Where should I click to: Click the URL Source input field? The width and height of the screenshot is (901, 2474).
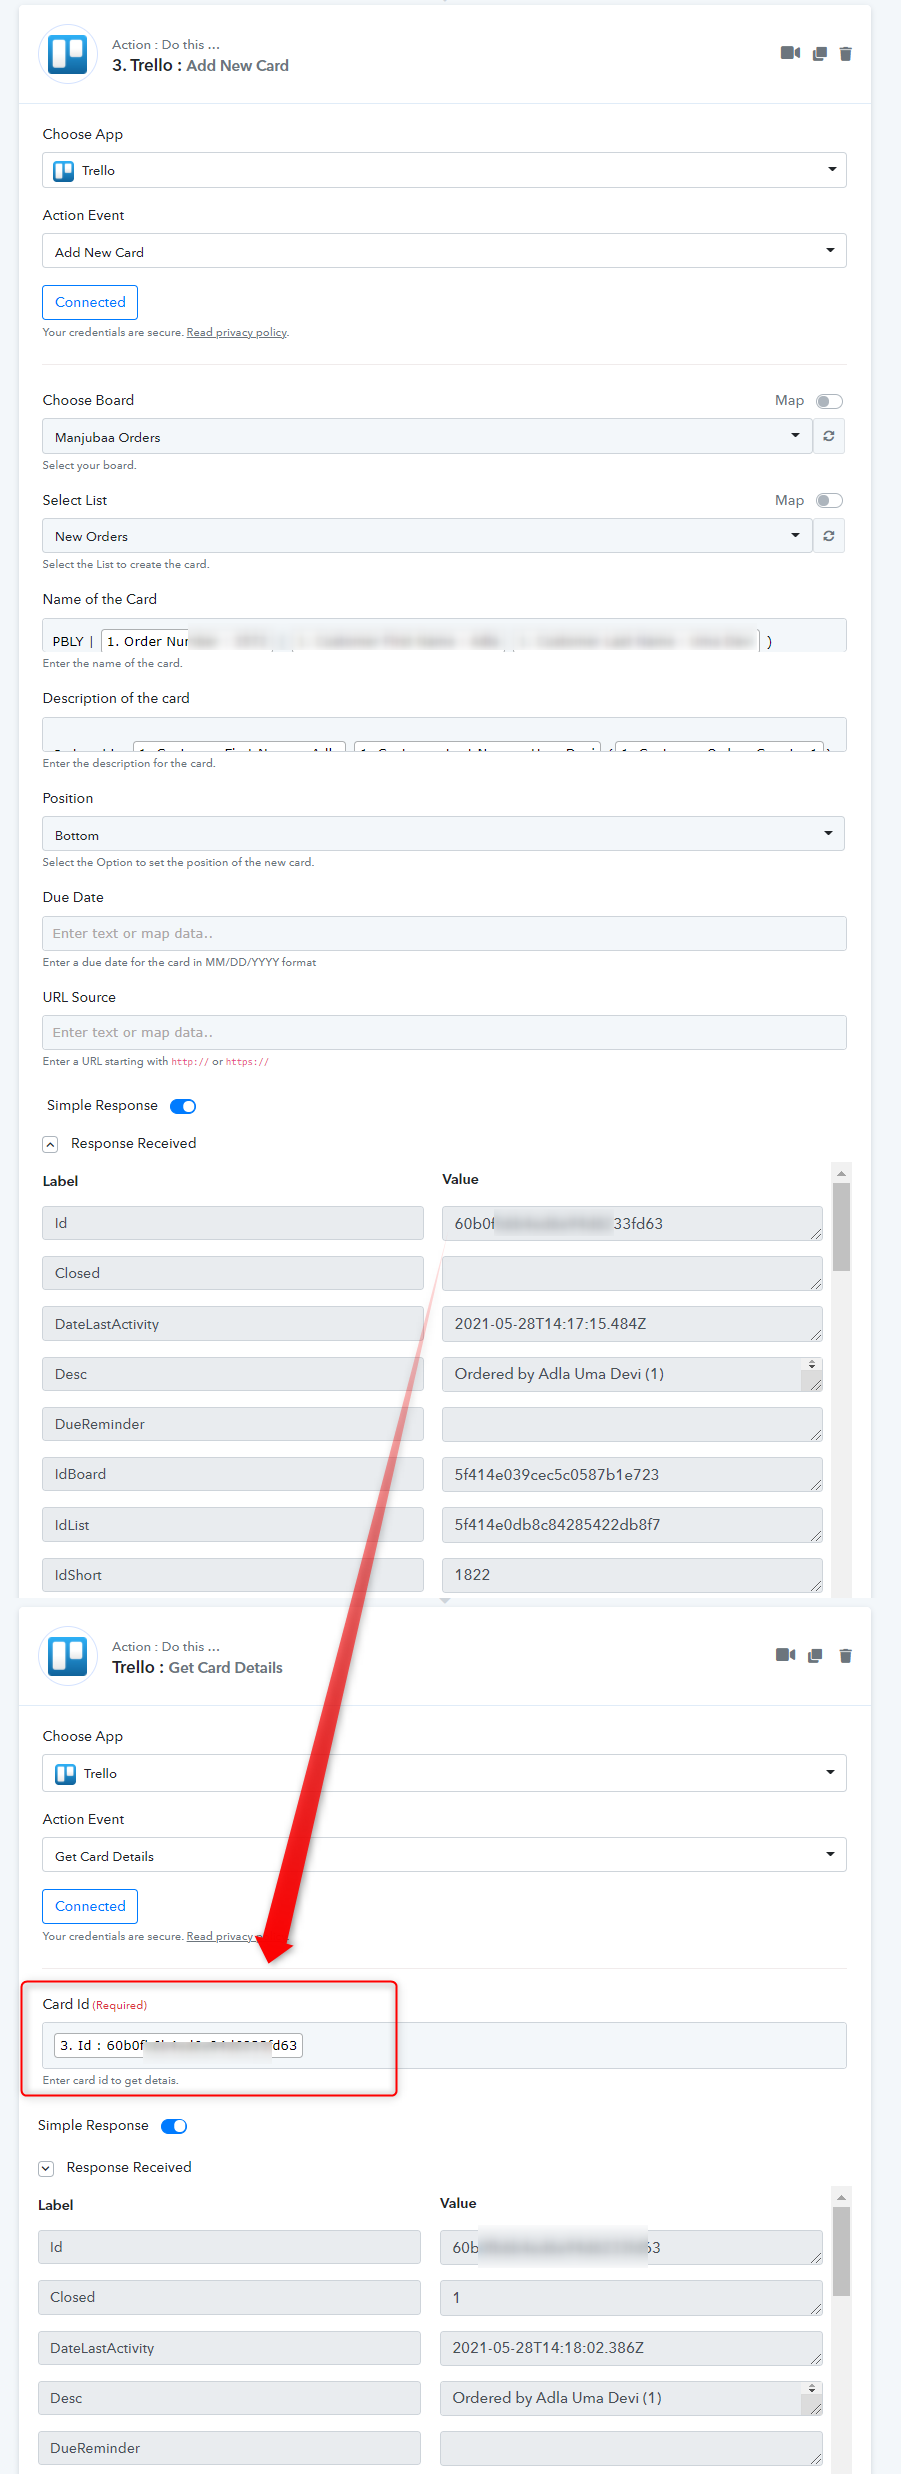[x=444, y=1032]
